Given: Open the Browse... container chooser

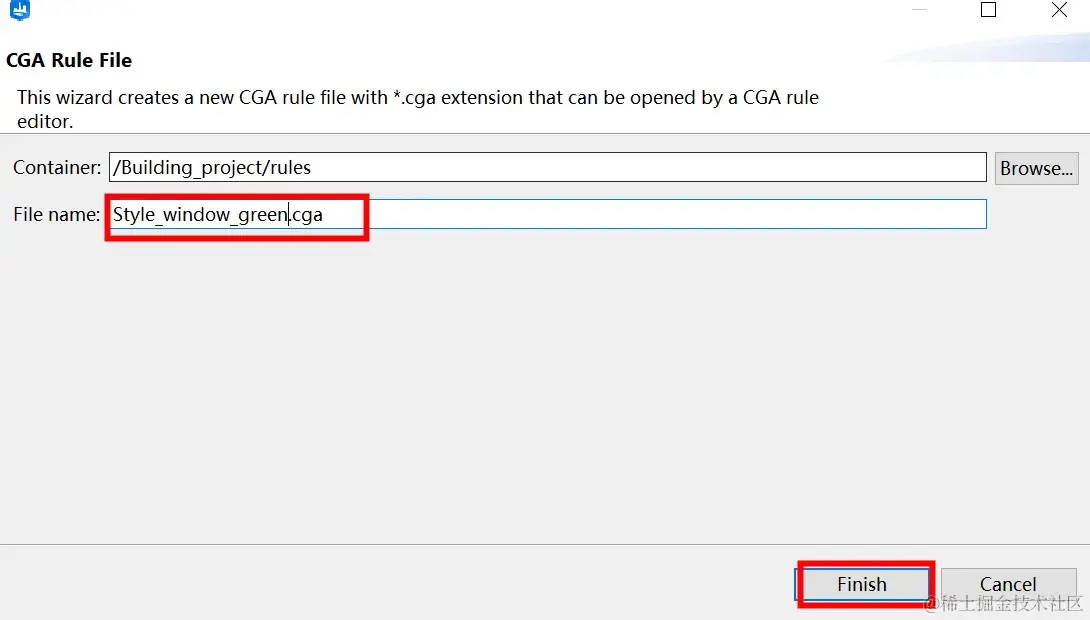Looking at the screenshot, I should coord(1036,168).
